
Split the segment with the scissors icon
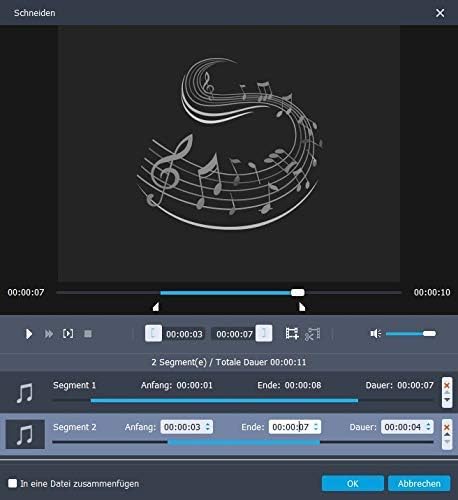312,334
